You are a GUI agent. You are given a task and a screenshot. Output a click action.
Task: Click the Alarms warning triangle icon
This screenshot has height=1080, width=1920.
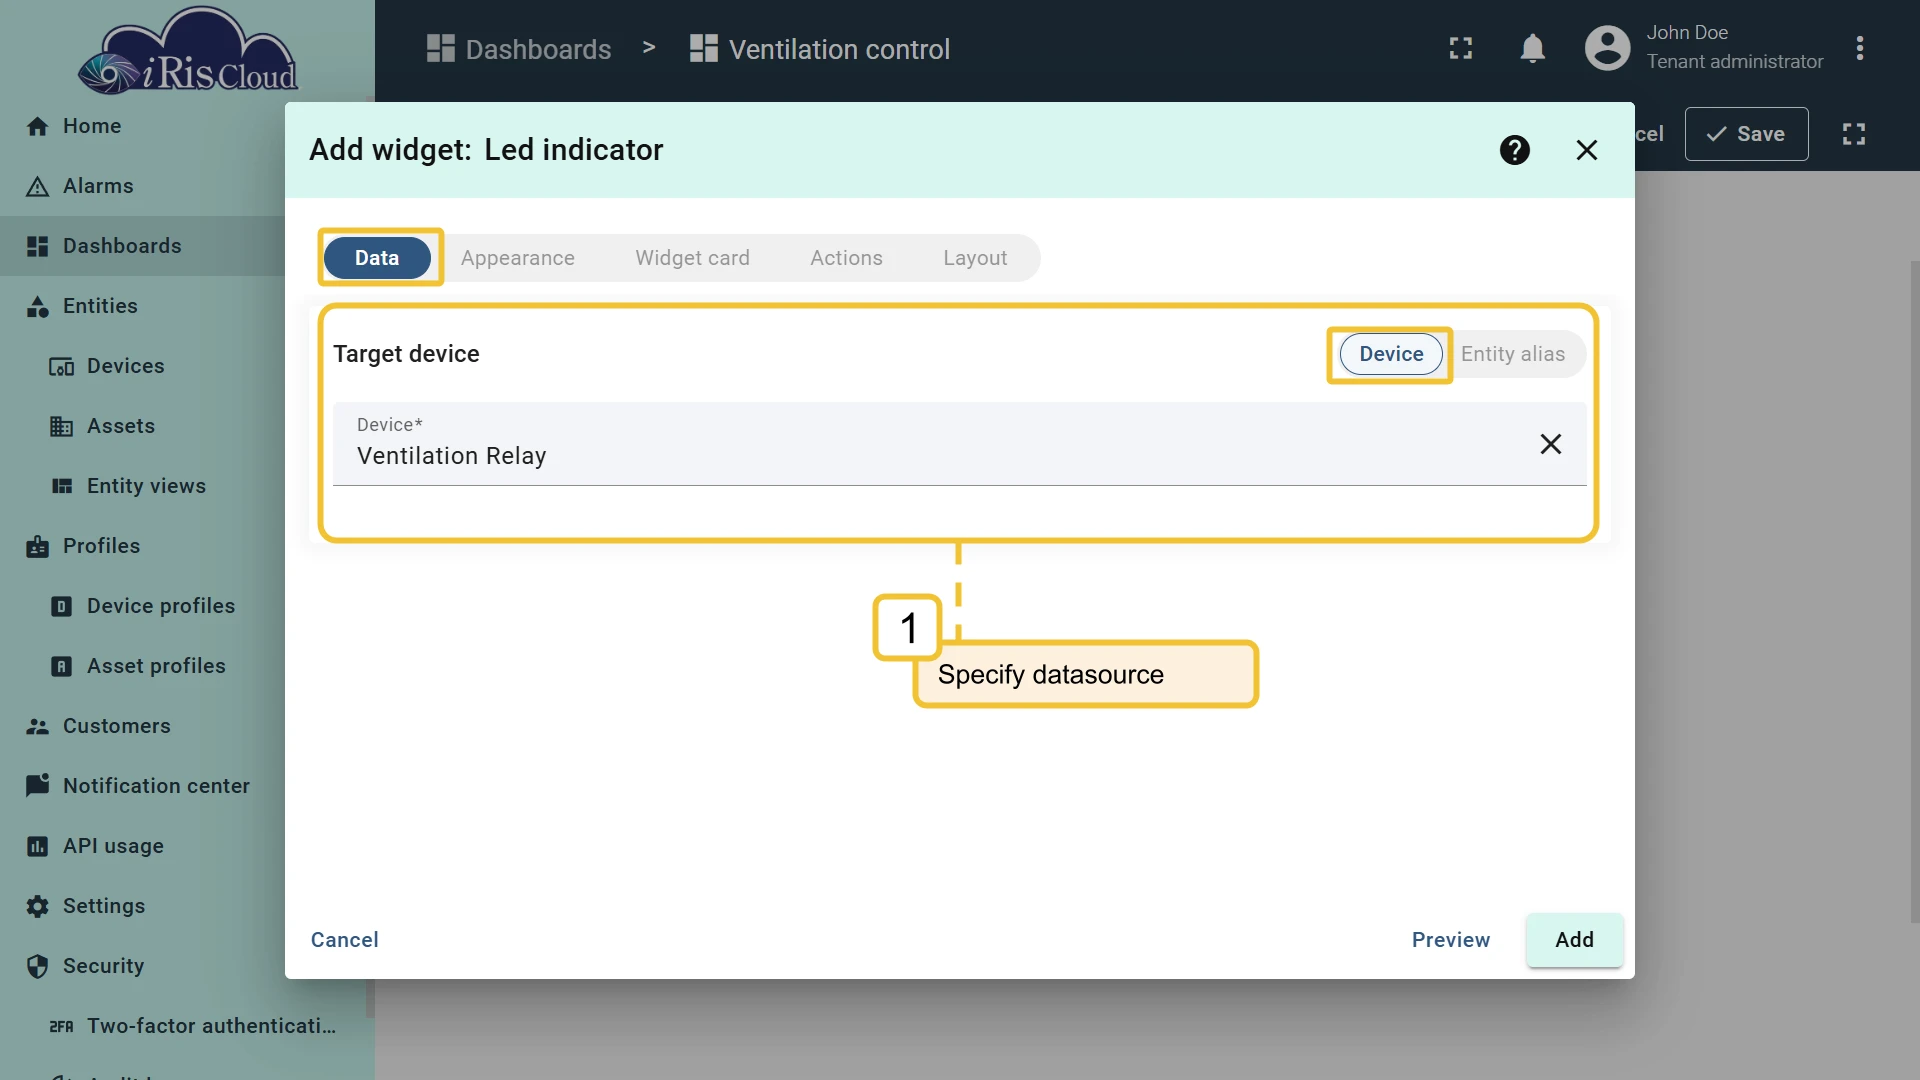(x=37, y=186)
